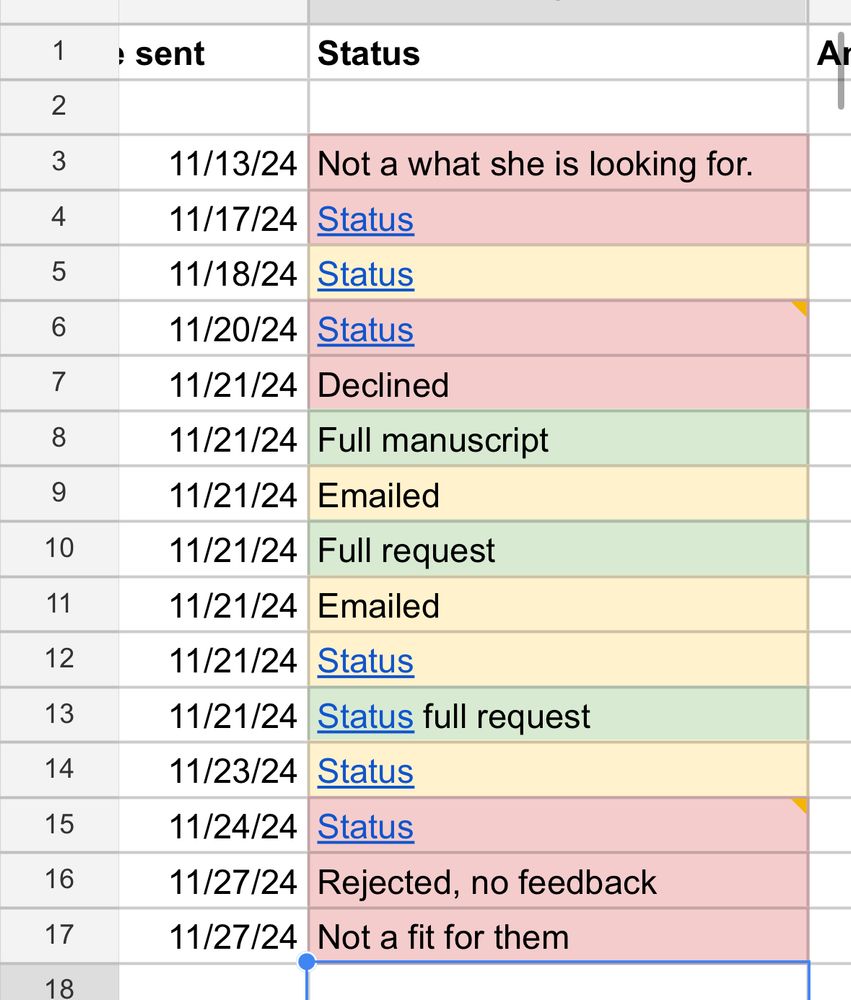
Task: Select the date cell 11/13/24
Action: (x=213, y=163)
